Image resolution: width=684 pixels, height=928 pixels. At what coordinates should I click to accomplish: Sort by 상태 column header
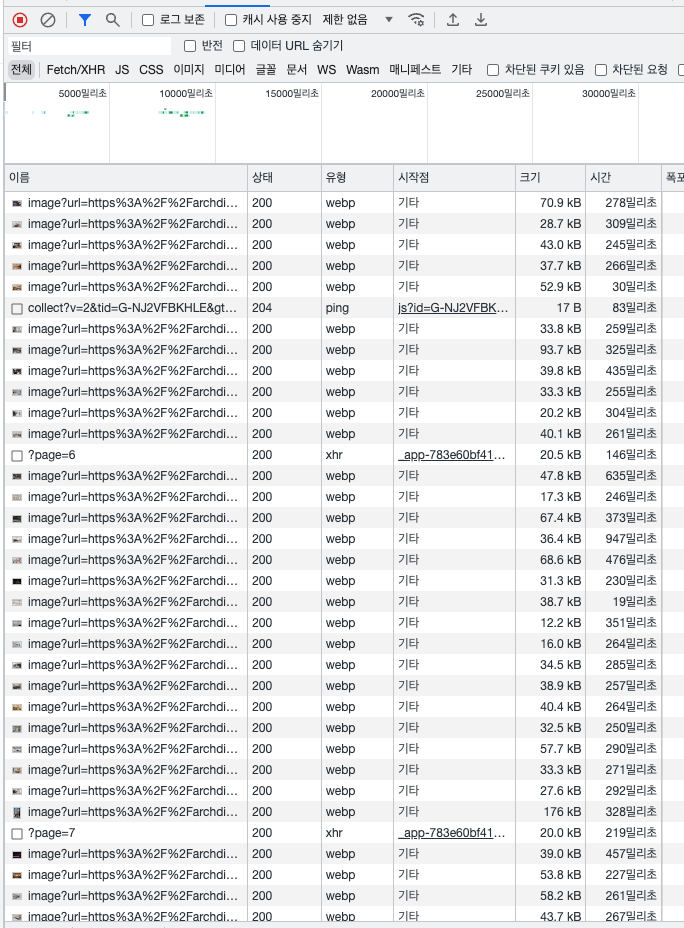[x=284, y=178]
